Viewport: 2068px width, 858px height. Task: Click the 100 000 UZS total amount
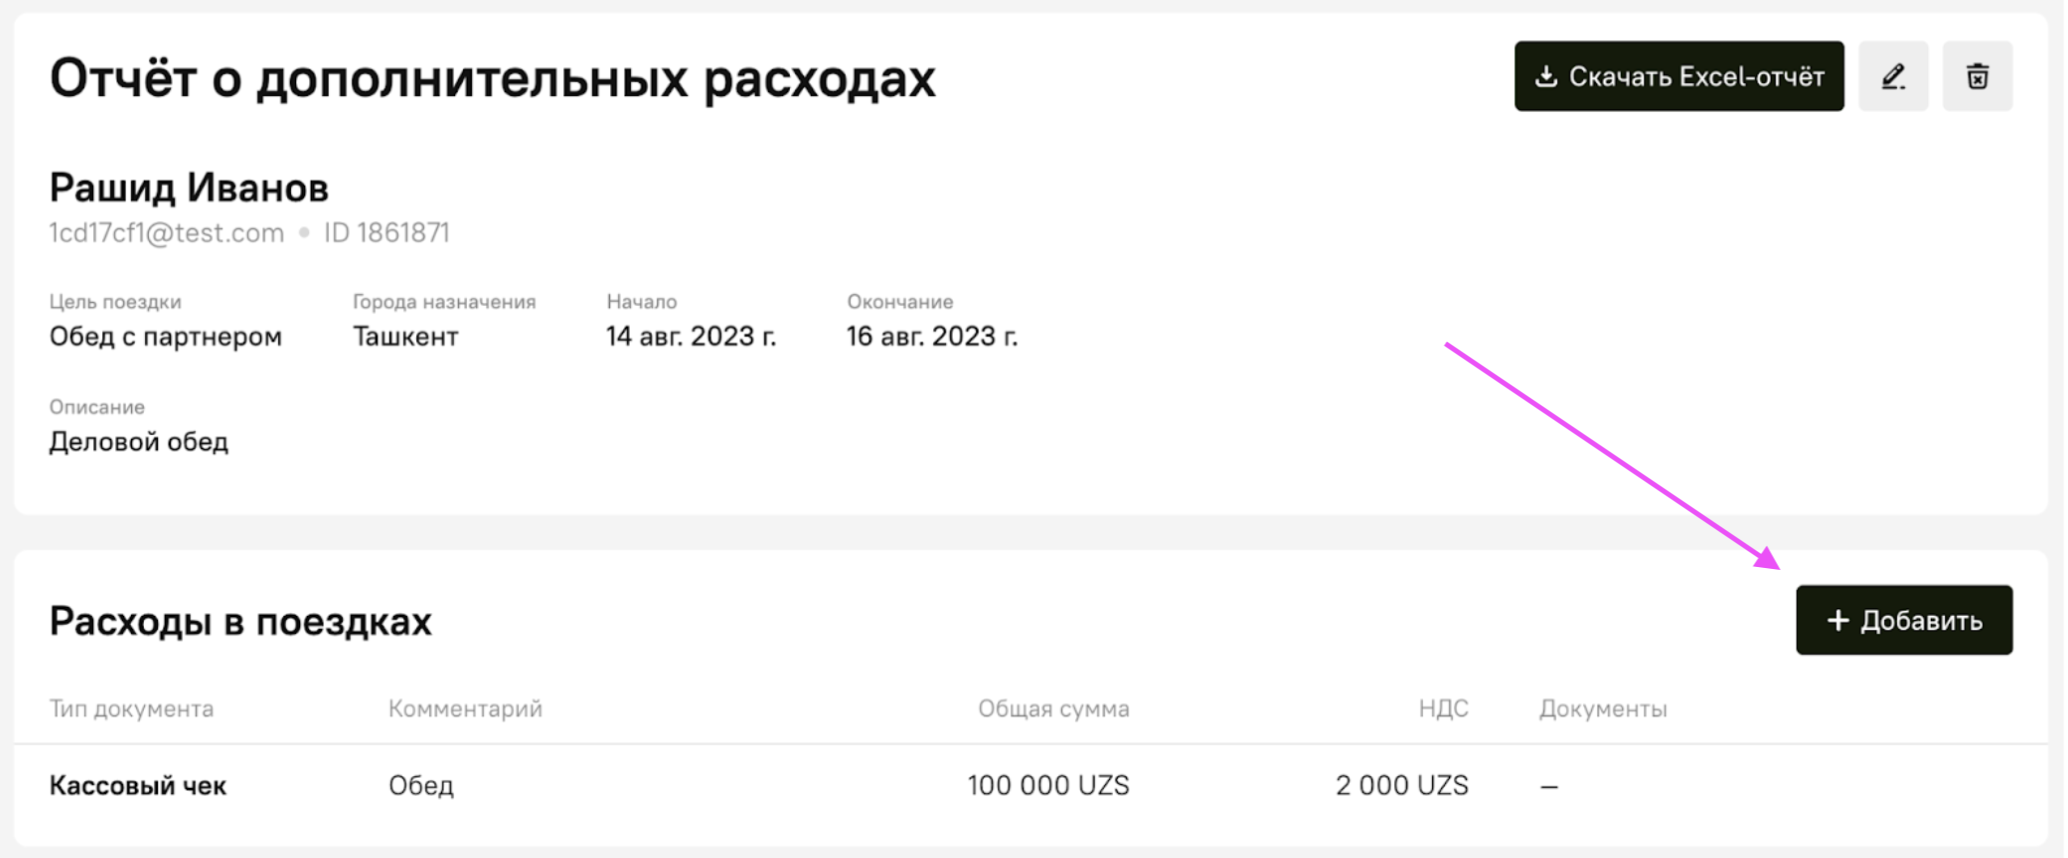1047,786
